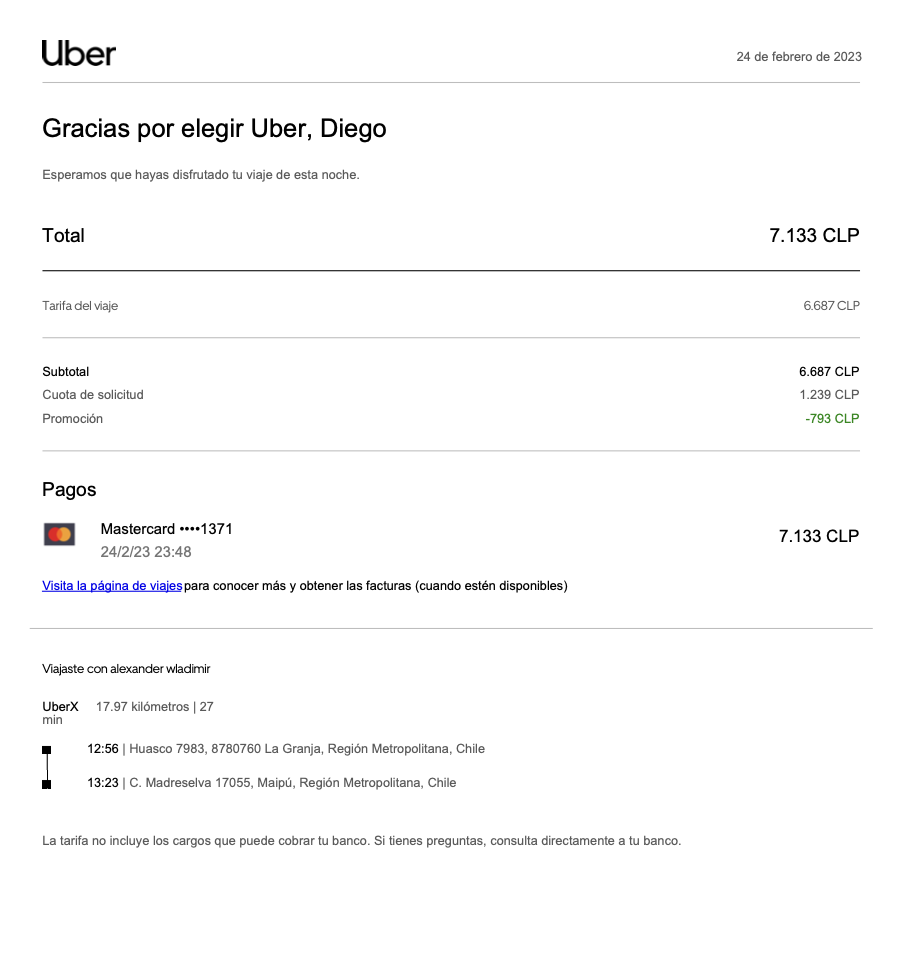Click the 'Subtotal' label
Viewport: 904px width, 960px height.
pos(66,372)
